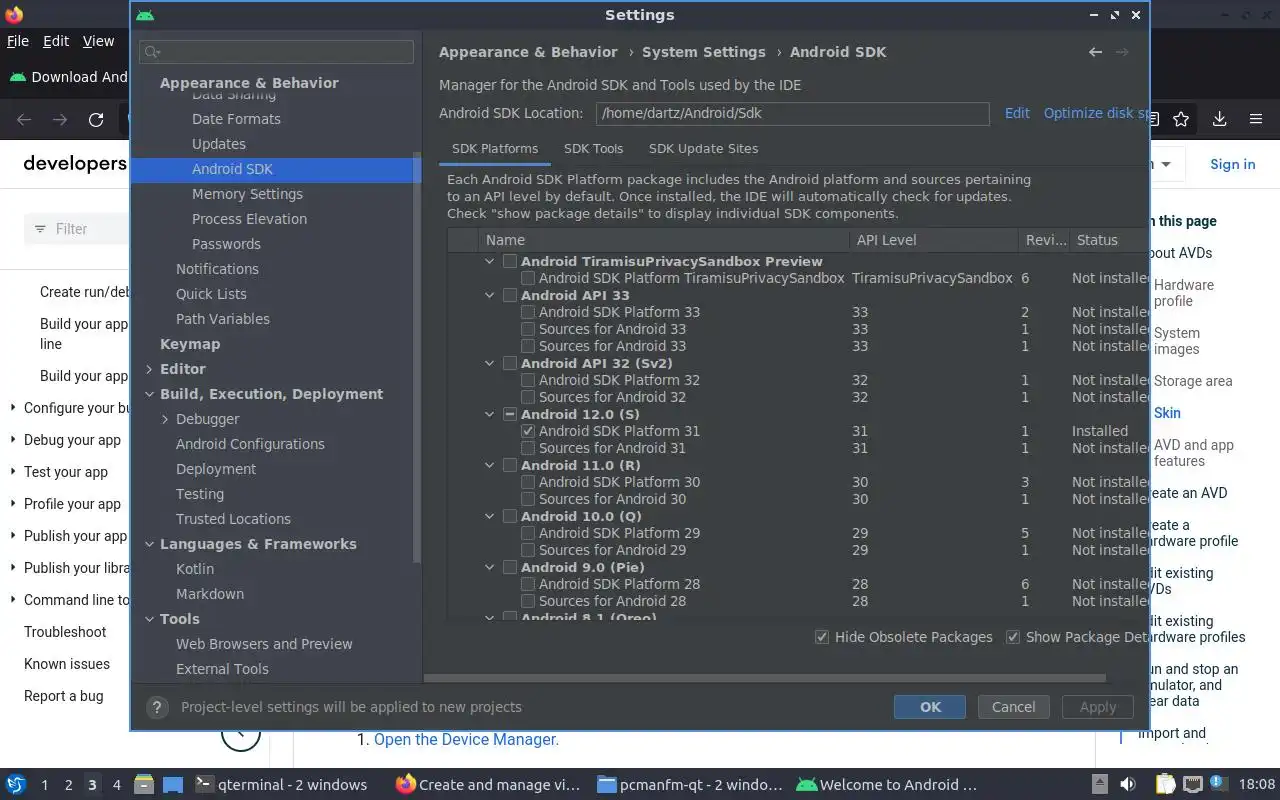Click the Firefox logo icon at top left
1280x800 pixels.
click(x=14, y=14)
